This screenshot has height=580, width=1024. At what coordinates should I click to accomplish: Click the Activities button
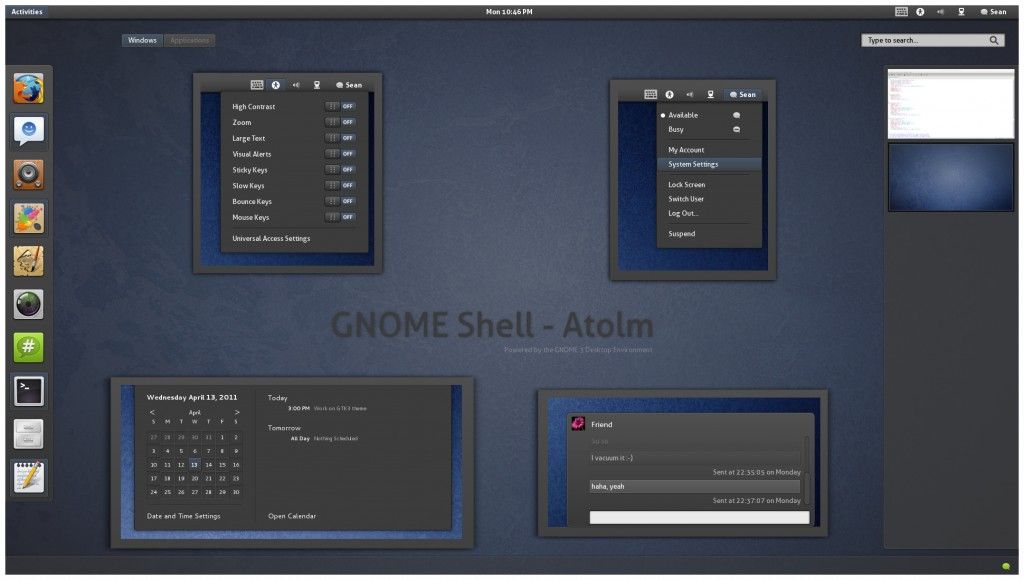27,12
